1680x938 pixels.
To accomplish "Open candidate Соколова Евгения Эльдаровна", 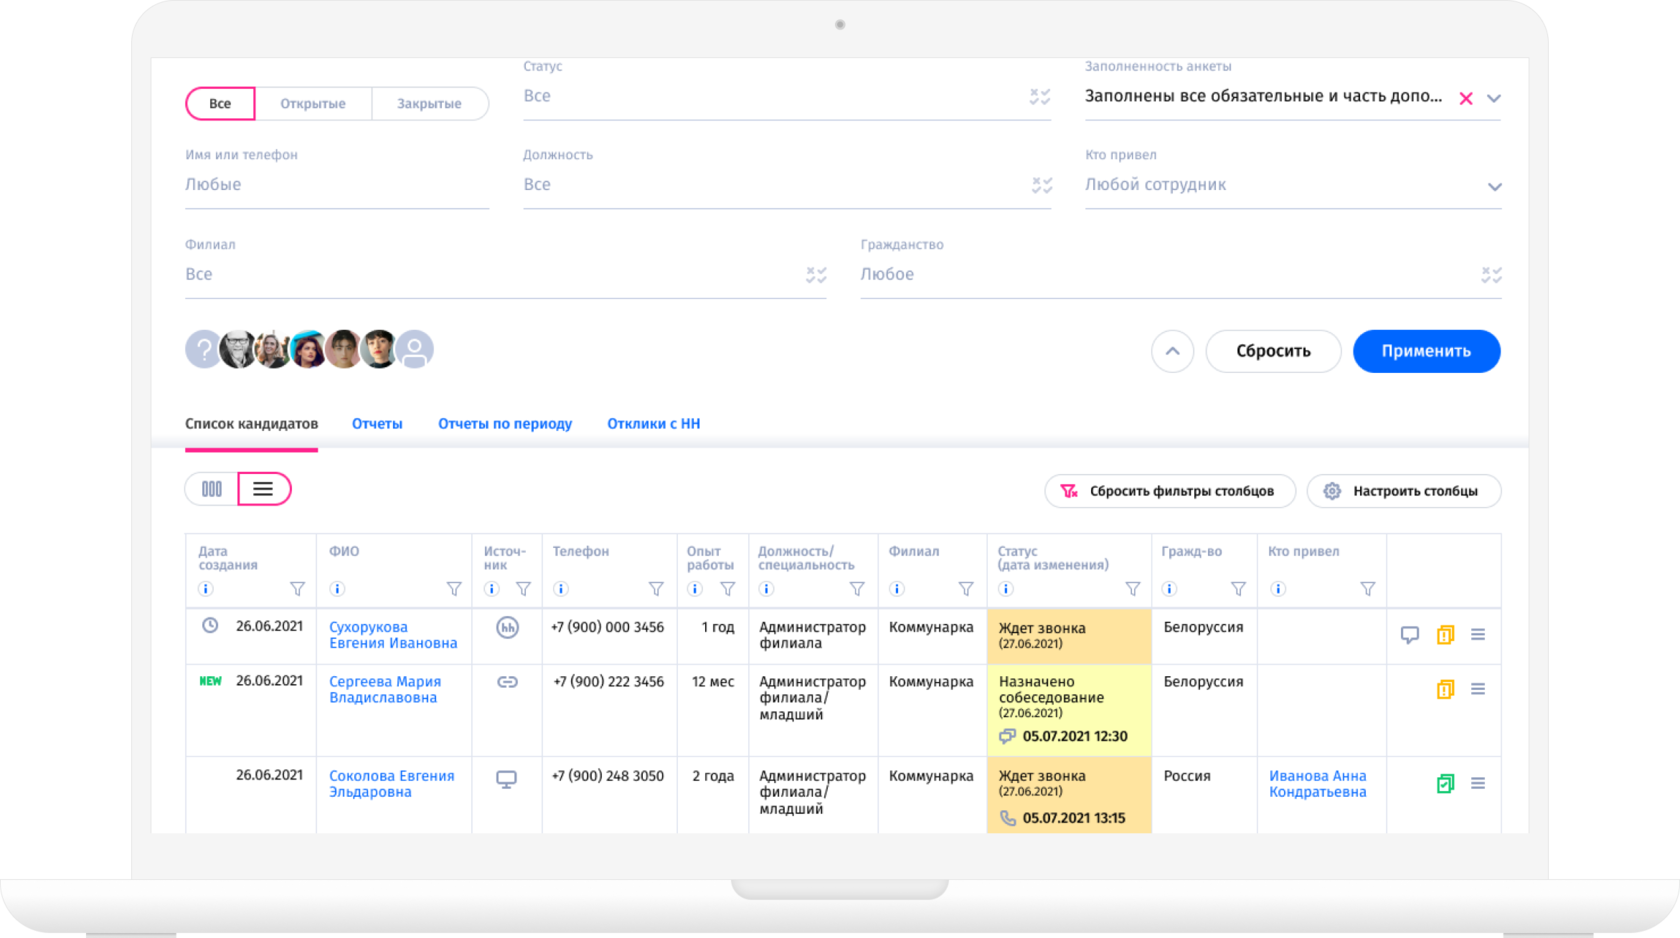I will coord(391,783).
